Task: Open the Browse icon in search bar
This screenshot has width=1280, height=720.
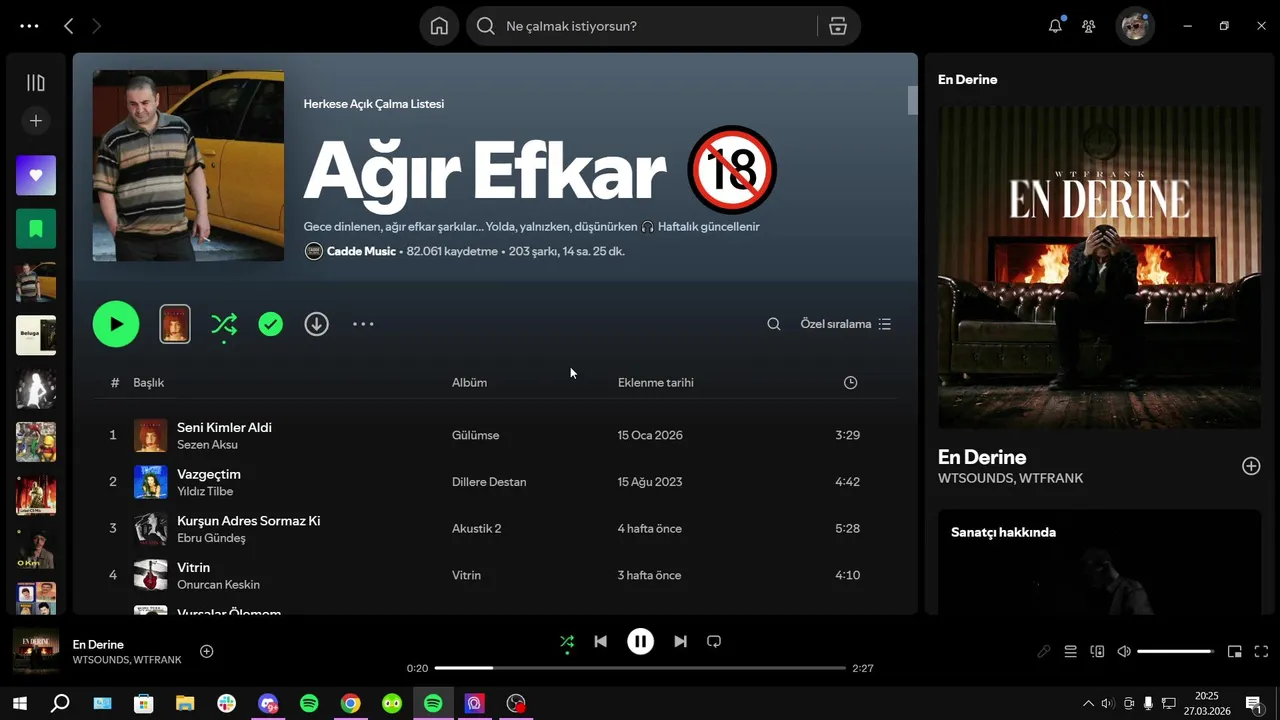Action: (x=838, y=26)
